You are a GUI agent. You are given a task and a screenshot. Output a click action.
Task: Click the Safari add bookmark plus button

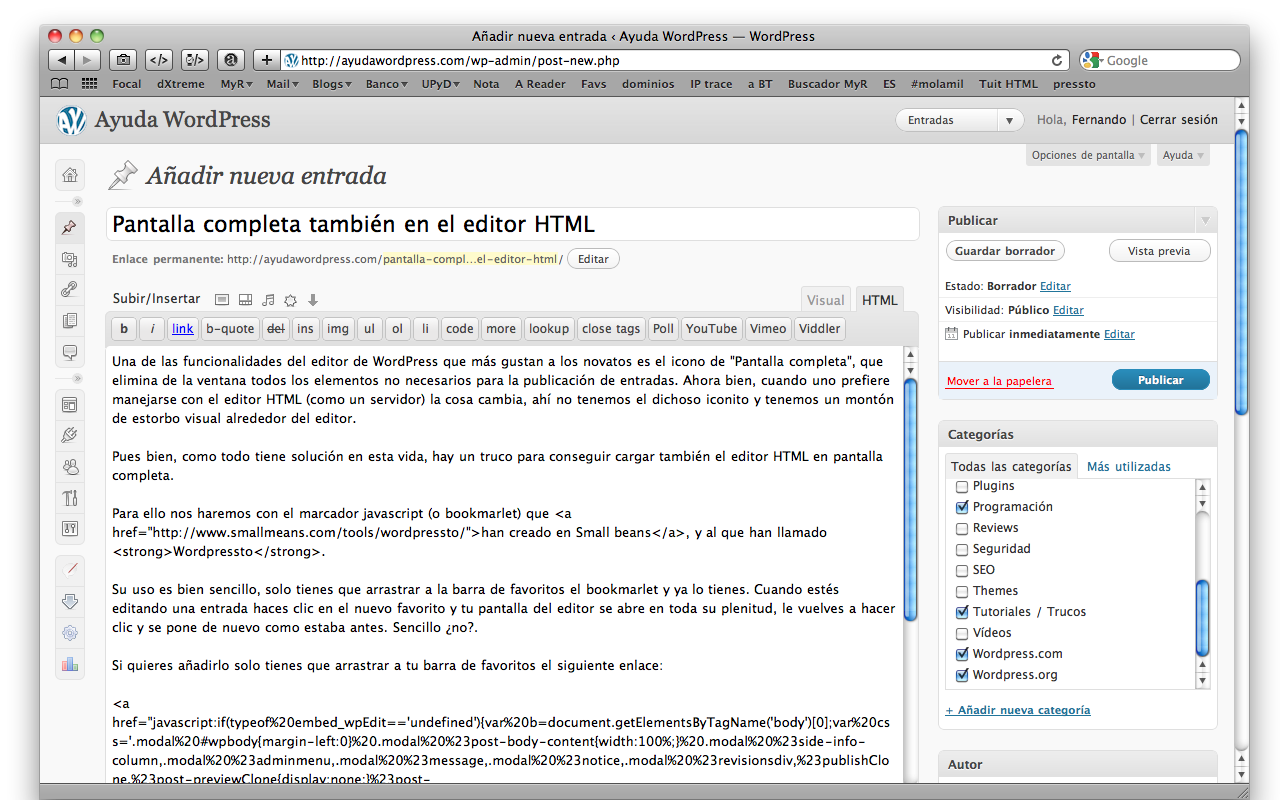click(267, 60)
